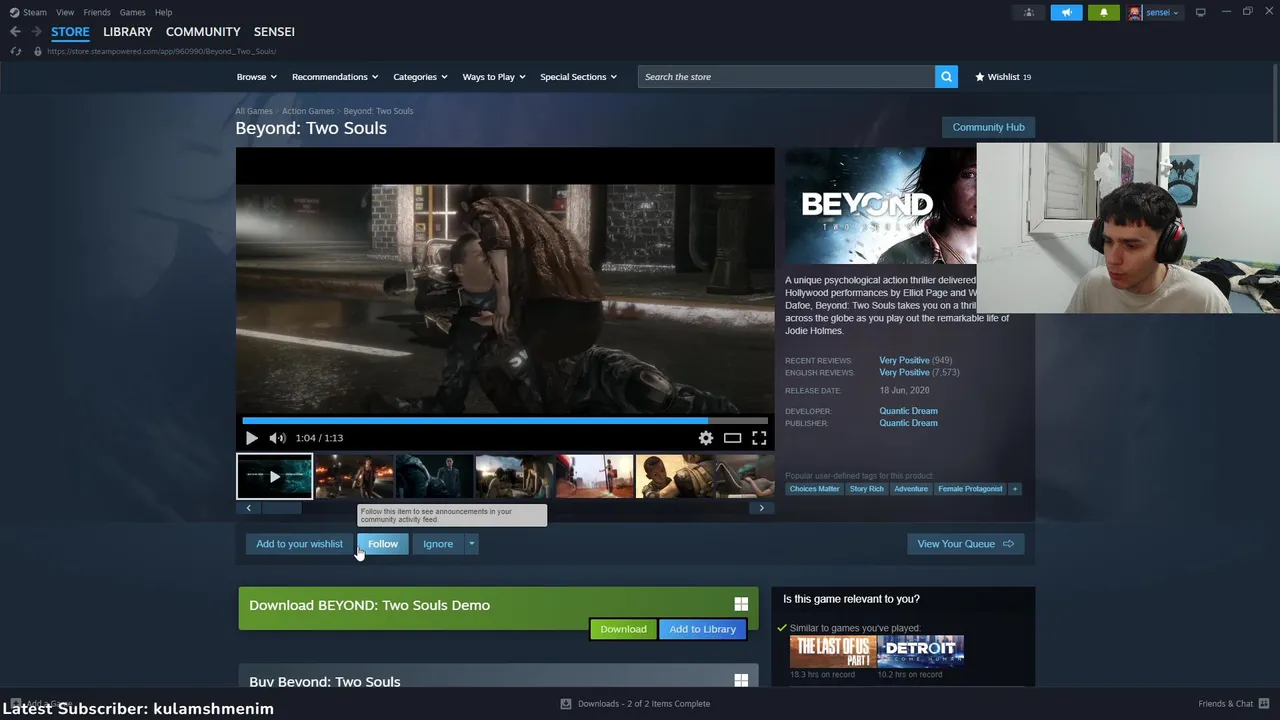Play the game trailer video
Viewport: 1280px width, 720px height.
pos(251,438)
